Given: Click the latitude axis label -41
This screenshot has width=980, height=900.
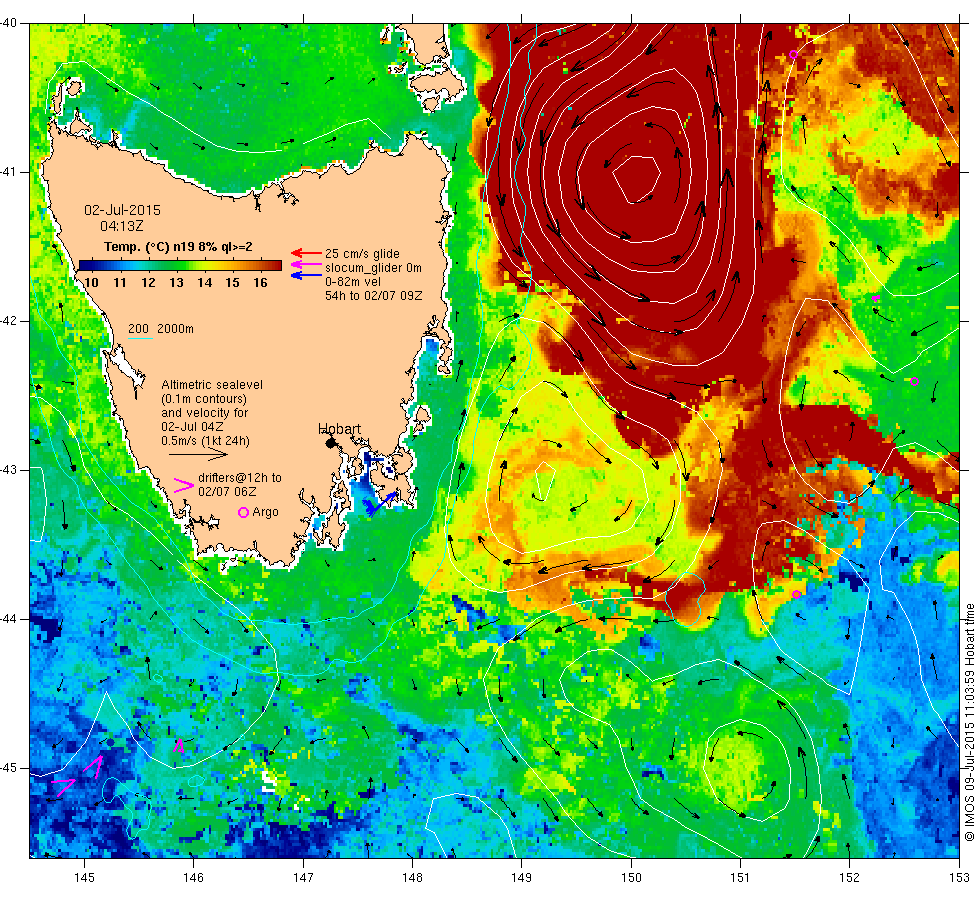Looking at the screenshot, I should pyautogui.click(x=8, y=172).
